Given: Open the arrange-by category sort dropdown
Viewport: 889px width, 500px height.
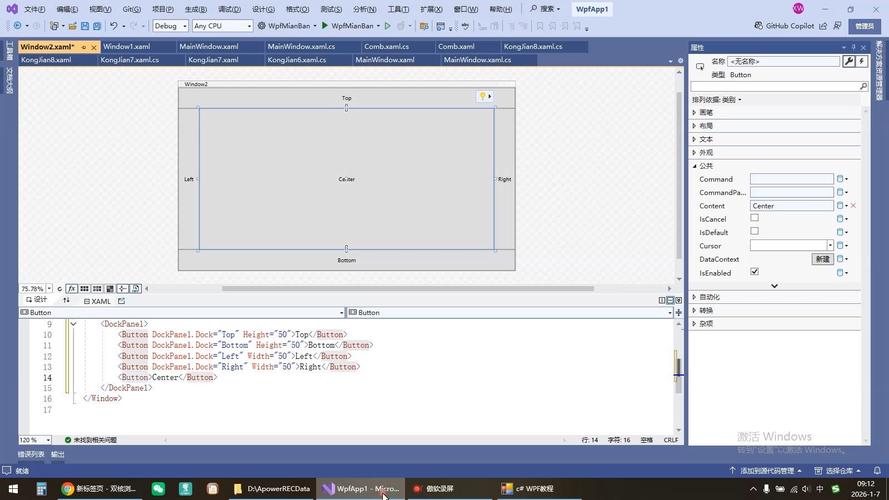Looking at the screenshot, I should click(x=717, y=100).
